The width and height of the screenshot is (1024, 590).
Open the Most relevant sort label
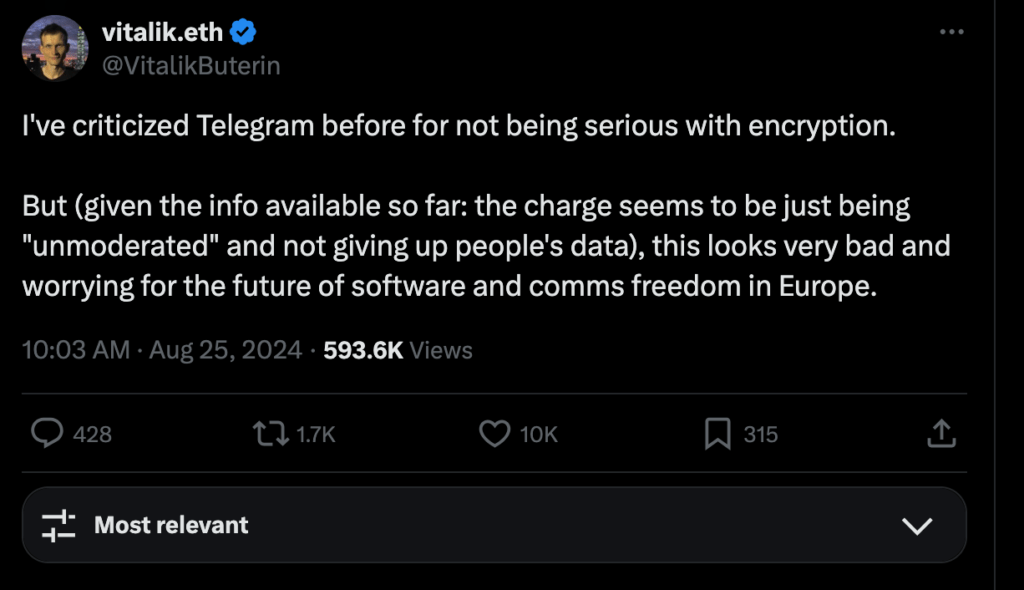(x=171, y=525)
